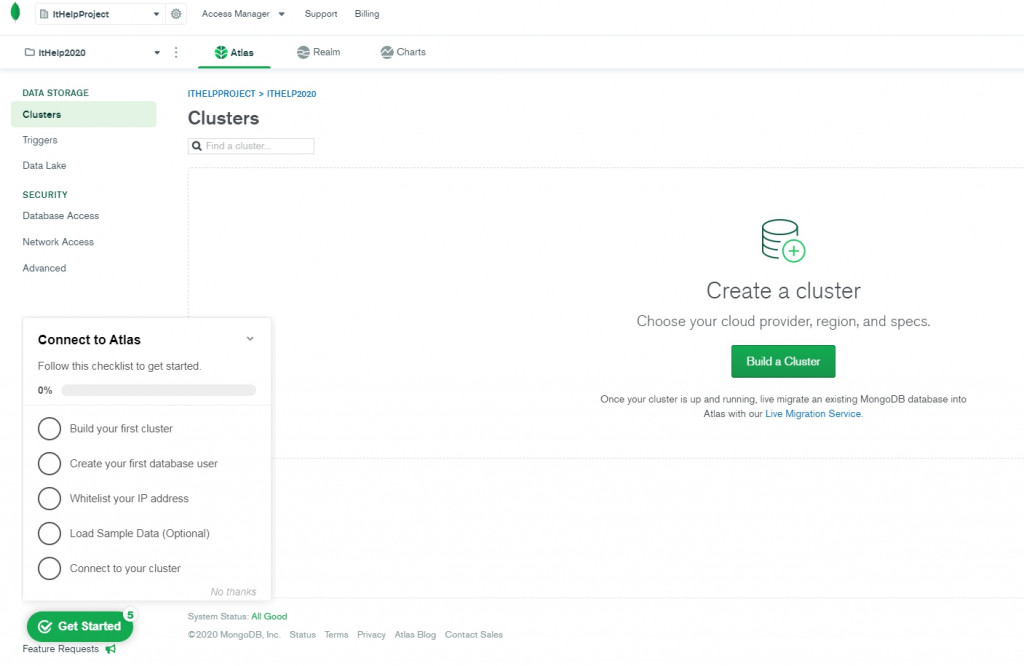Collapse the Connect to Atlas panel
Screen dimensions: 1024x666
click(x=250, y=339)
